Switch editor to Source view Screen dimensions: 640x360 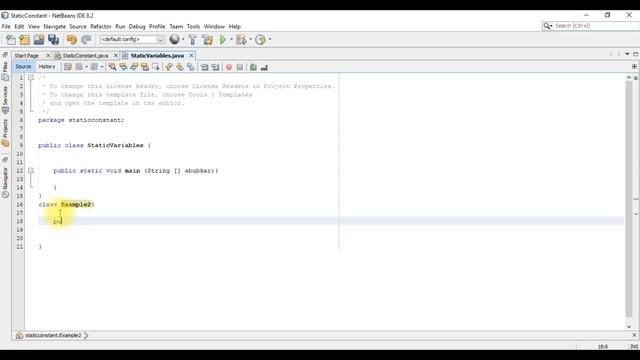click(23, 67)
